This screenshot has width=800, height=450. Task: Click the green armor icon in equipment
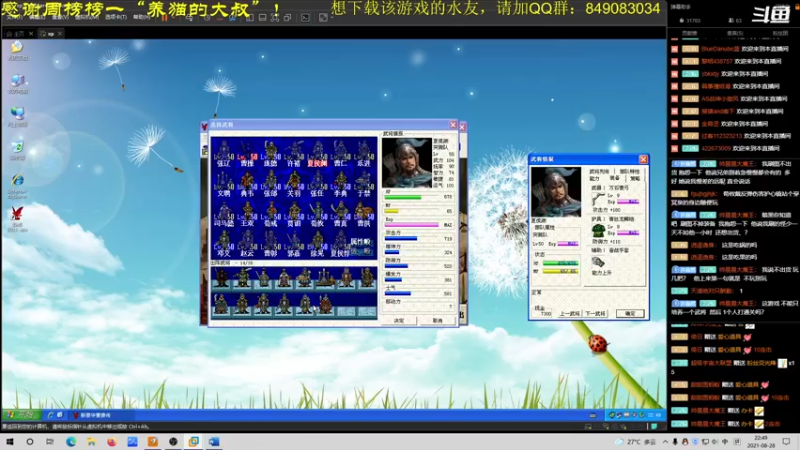click(x=598, y=230)
